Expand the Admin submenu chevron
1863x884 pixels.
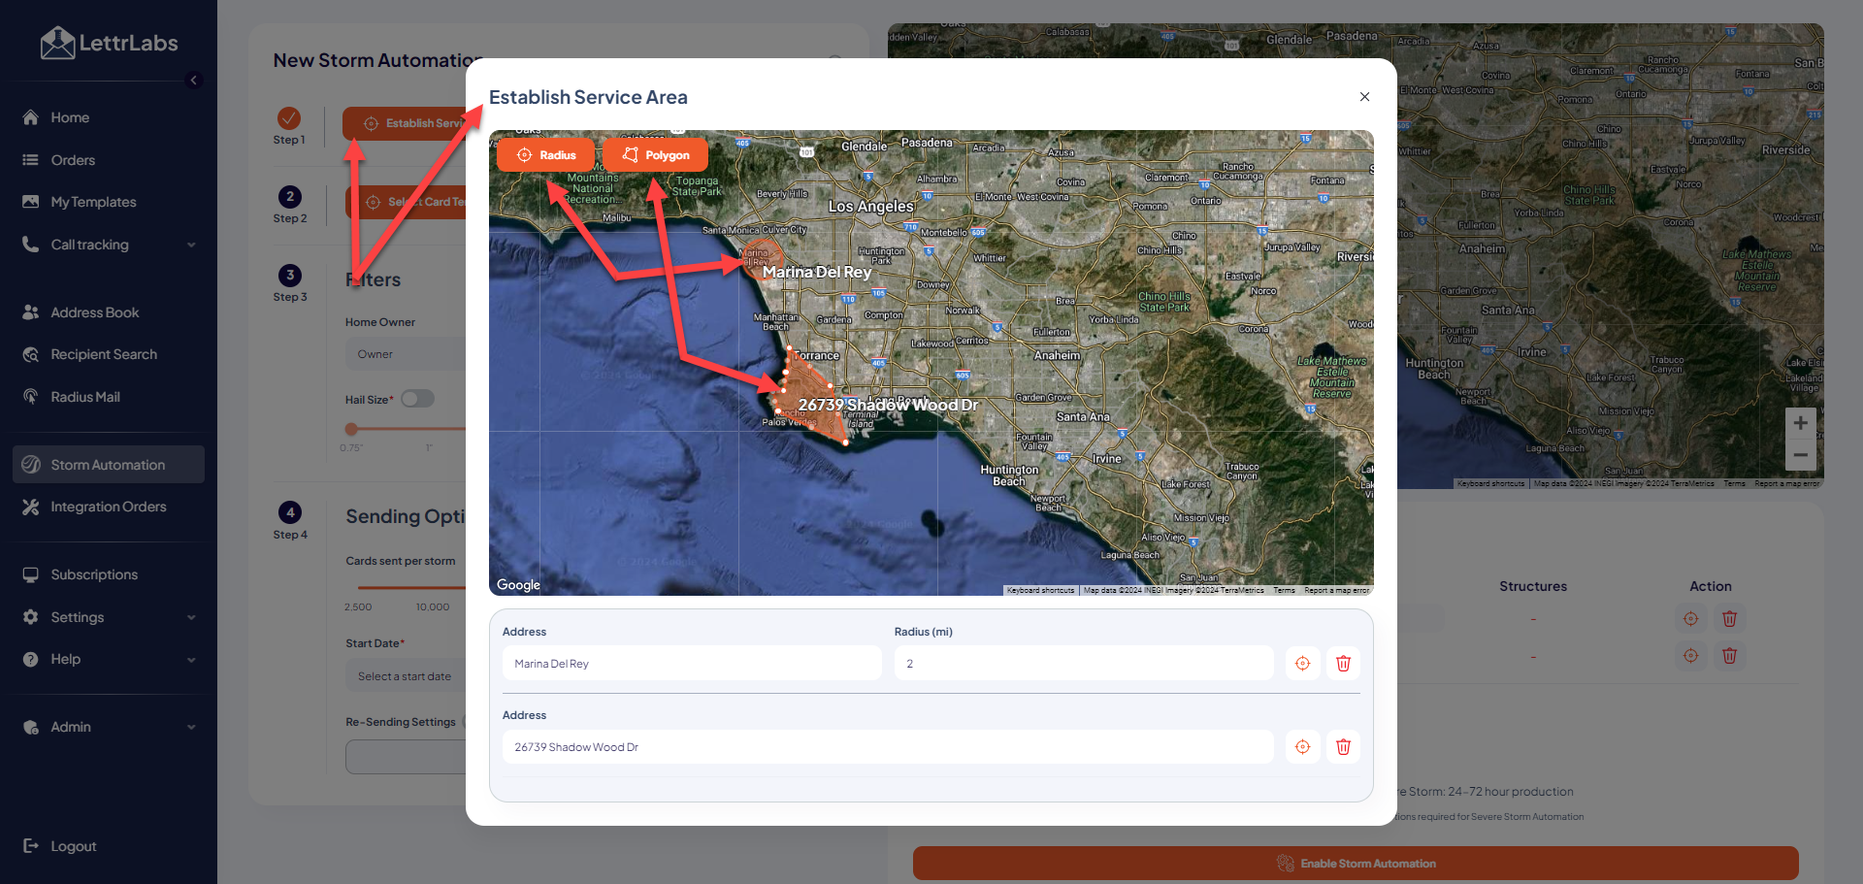pyautogui.click(x=191, y=728)
